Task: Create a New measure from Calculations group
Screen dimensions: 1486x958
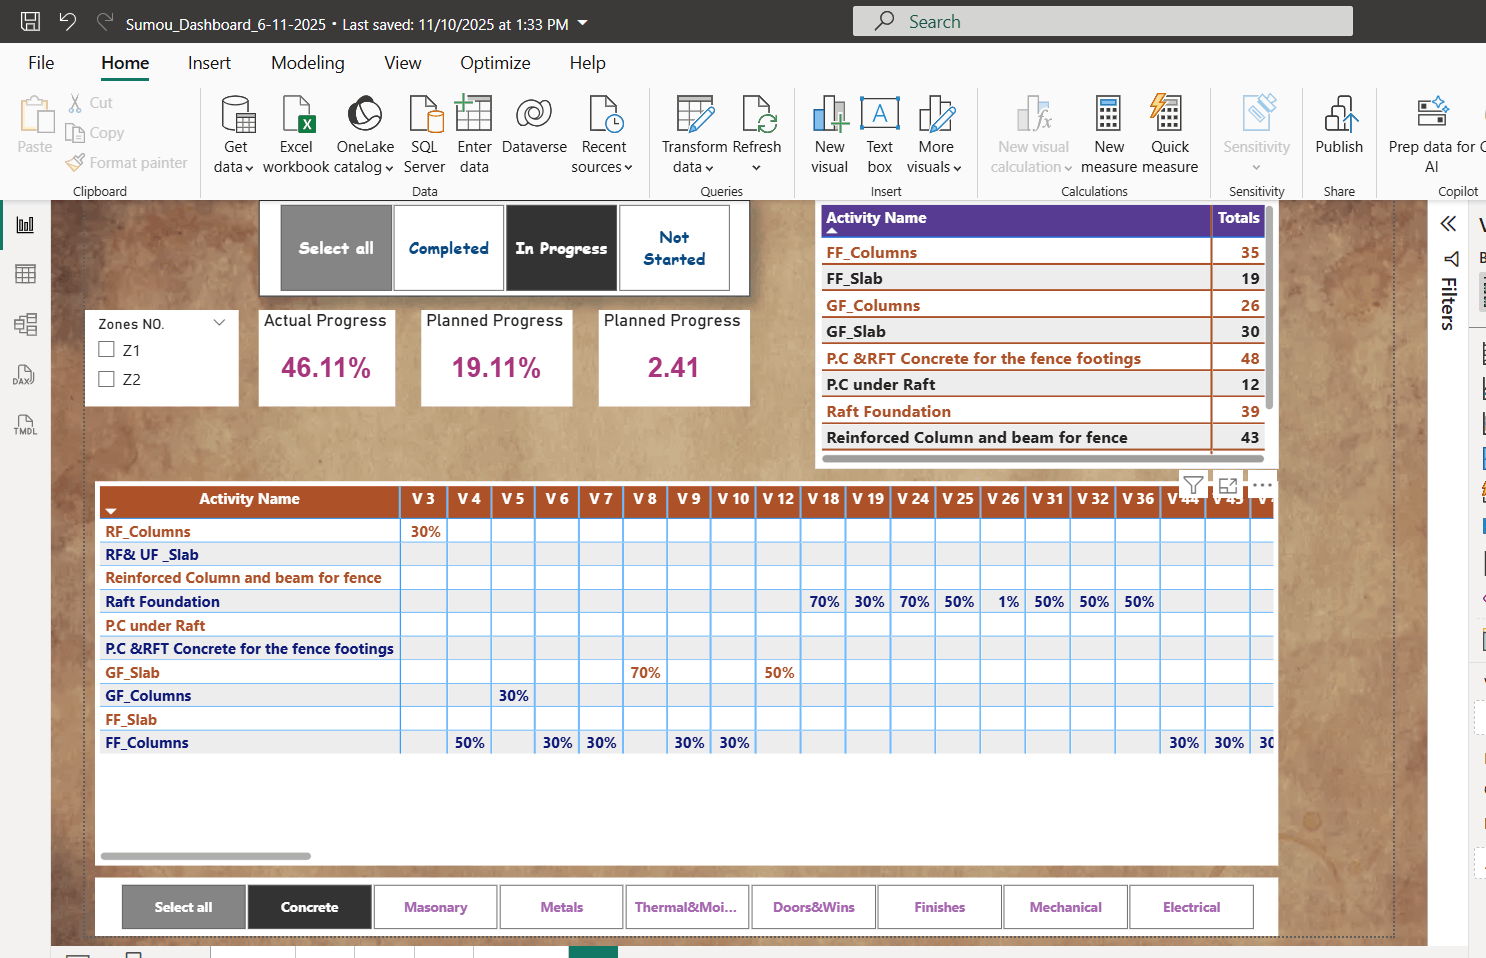Action: click(x=1108, y=135)
